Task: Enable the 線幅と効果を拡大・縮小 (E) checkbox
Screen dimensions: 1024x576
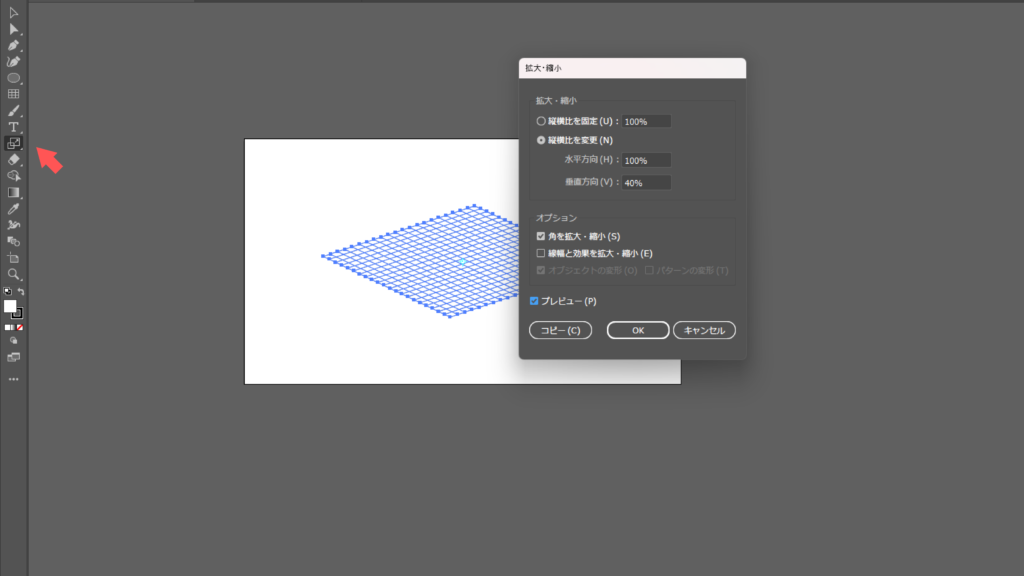Action: tap(541, 253)
